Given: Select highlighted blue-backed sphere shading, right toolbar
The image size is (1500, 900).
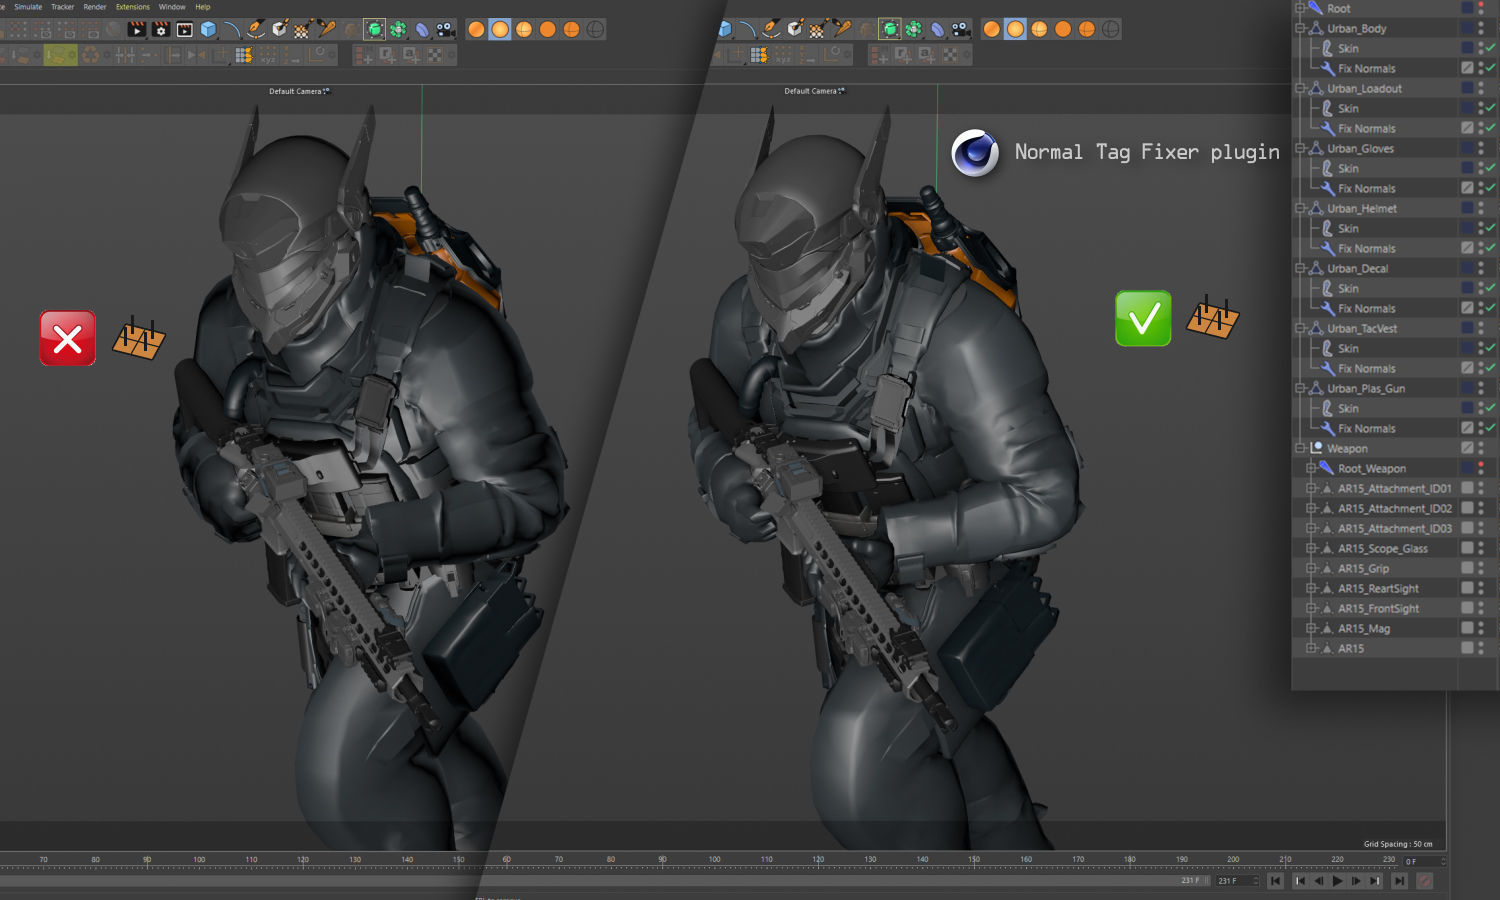Looking at the screenshot, I should tap(1015, 29).
